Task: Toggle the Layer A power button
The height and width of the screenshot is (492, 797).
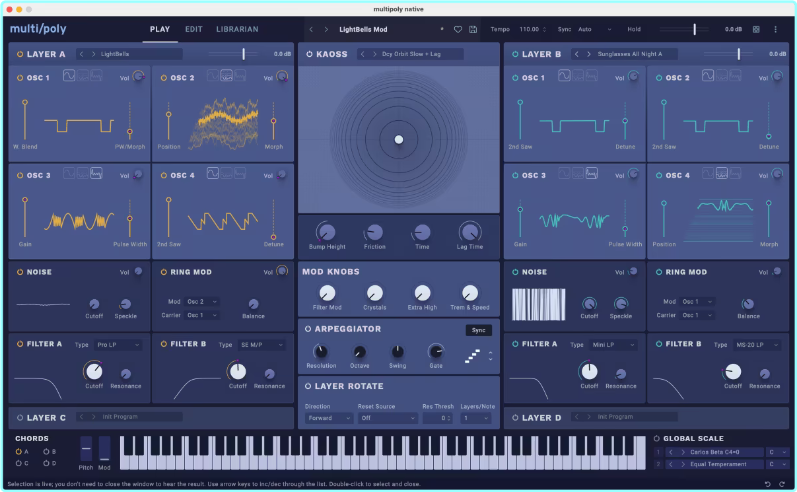Action: pyautogui.click(x=19, y=54)
